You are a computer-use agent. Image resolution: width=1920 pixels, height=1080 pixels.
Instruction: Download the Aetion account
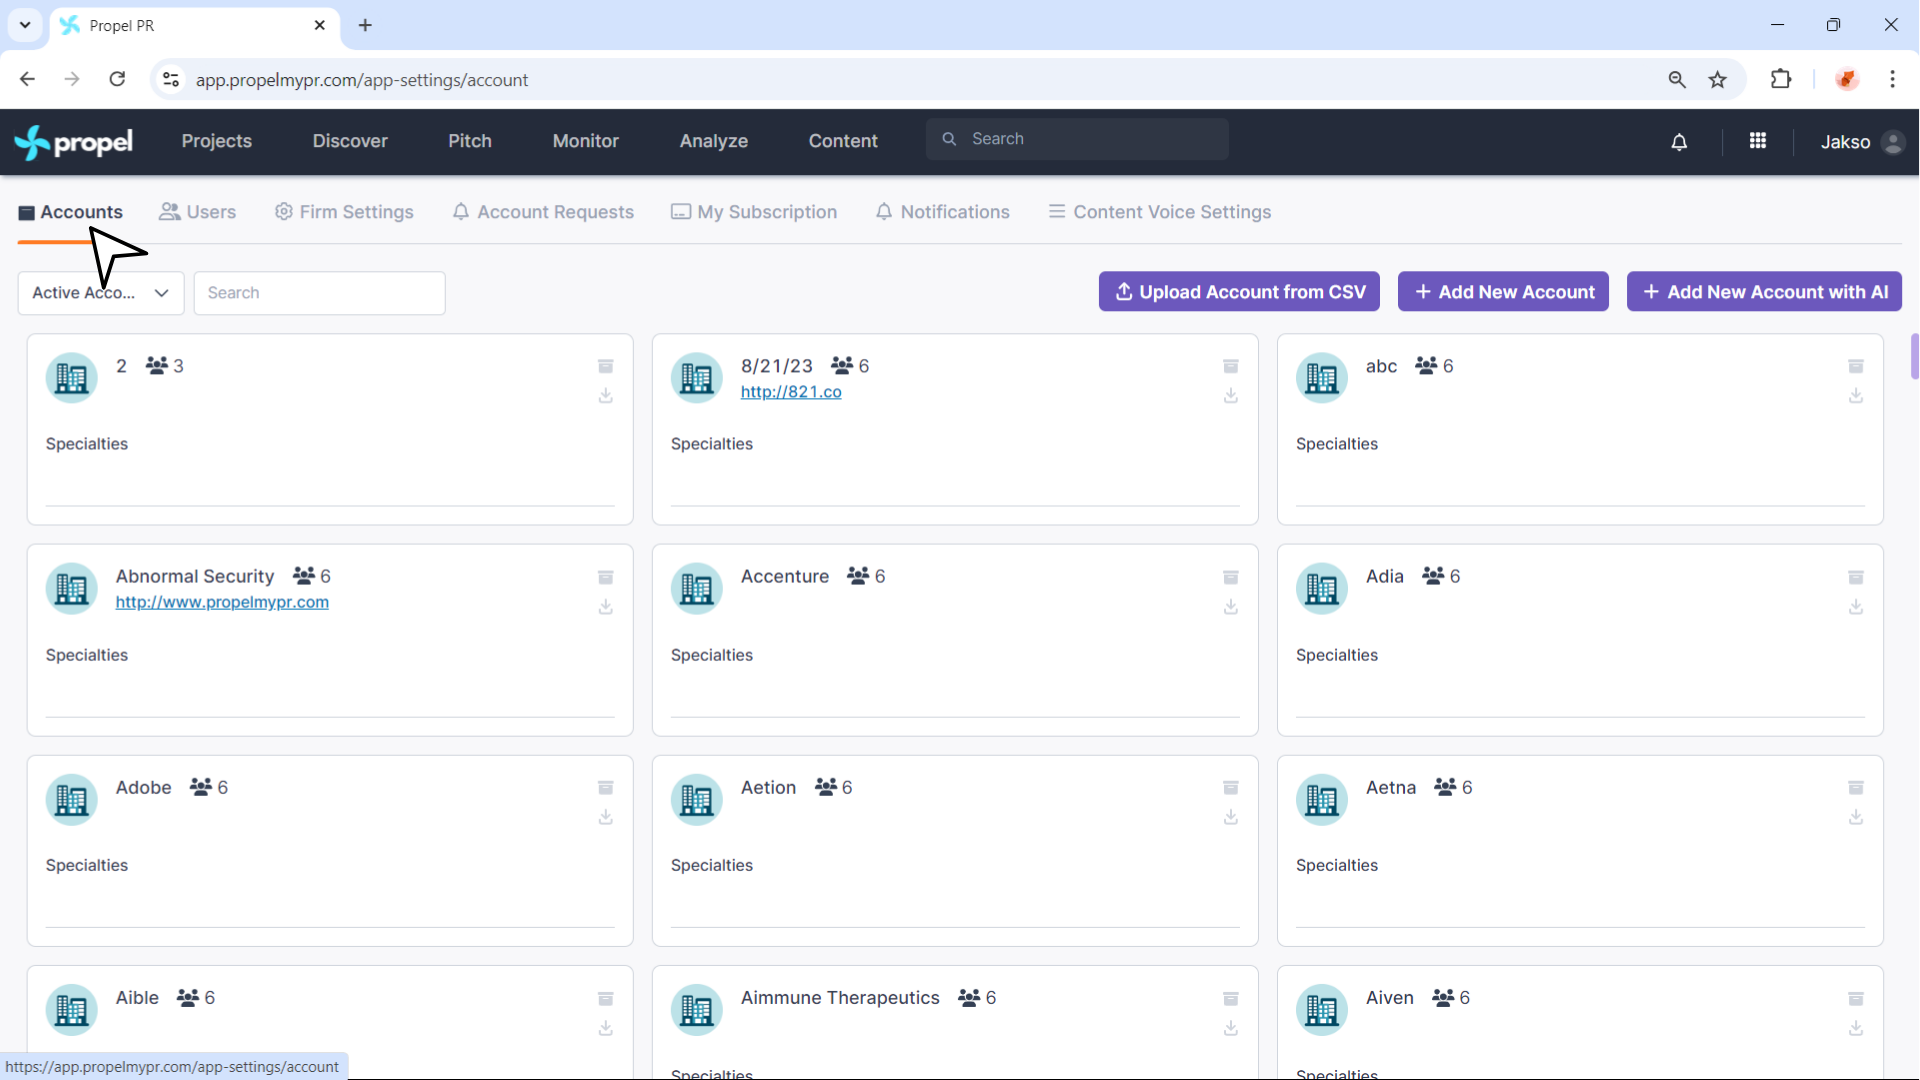click(x=1231, y=817)
